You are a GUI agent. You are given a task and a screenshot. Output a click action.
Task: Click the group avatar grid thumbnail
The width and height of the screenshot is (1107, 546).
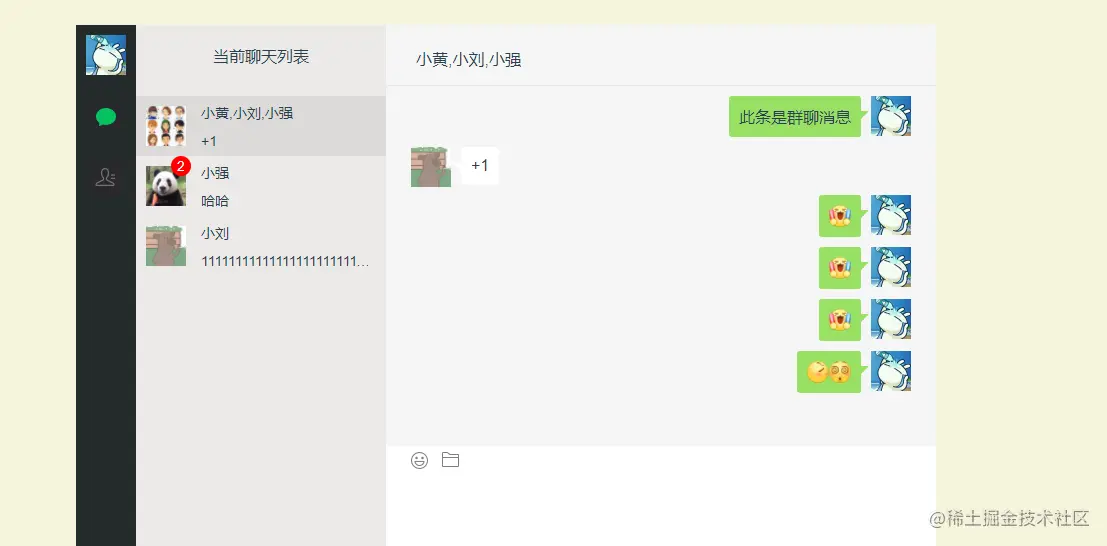click(166, 126)
